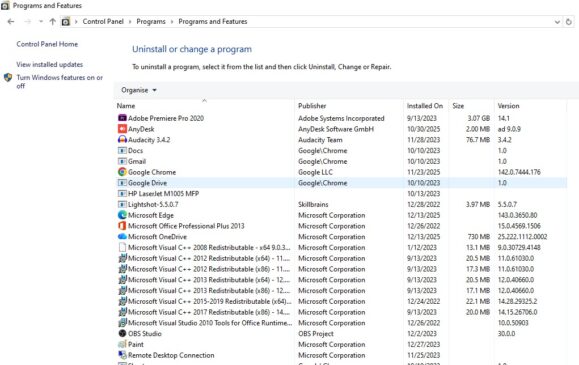The image size is (579, 365).
Task: Click the Microsoft OneDrive cloud icon
Action: pos(122,236)
